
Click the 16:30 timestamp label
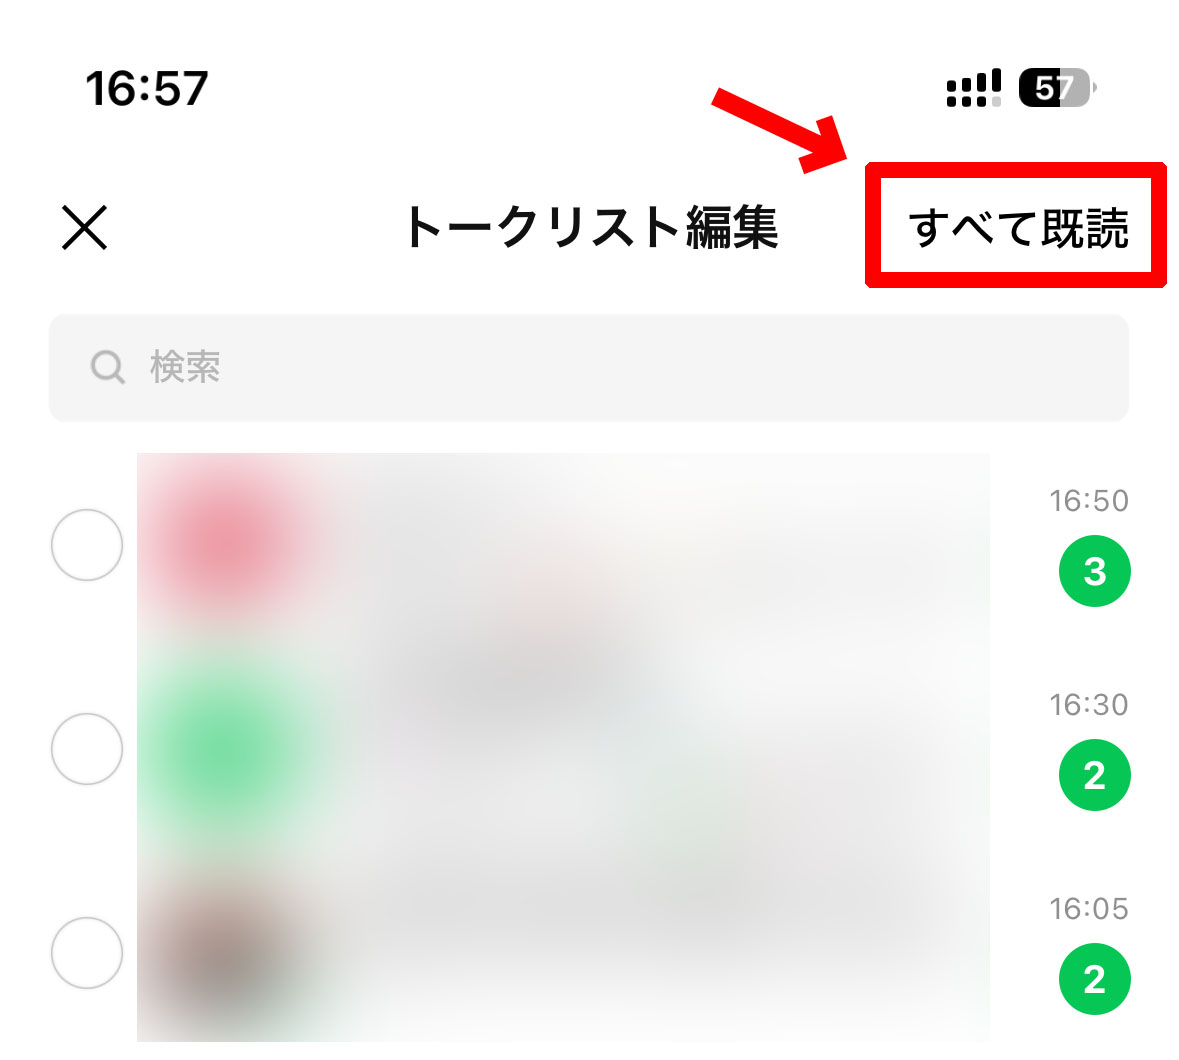(1089, 705)
